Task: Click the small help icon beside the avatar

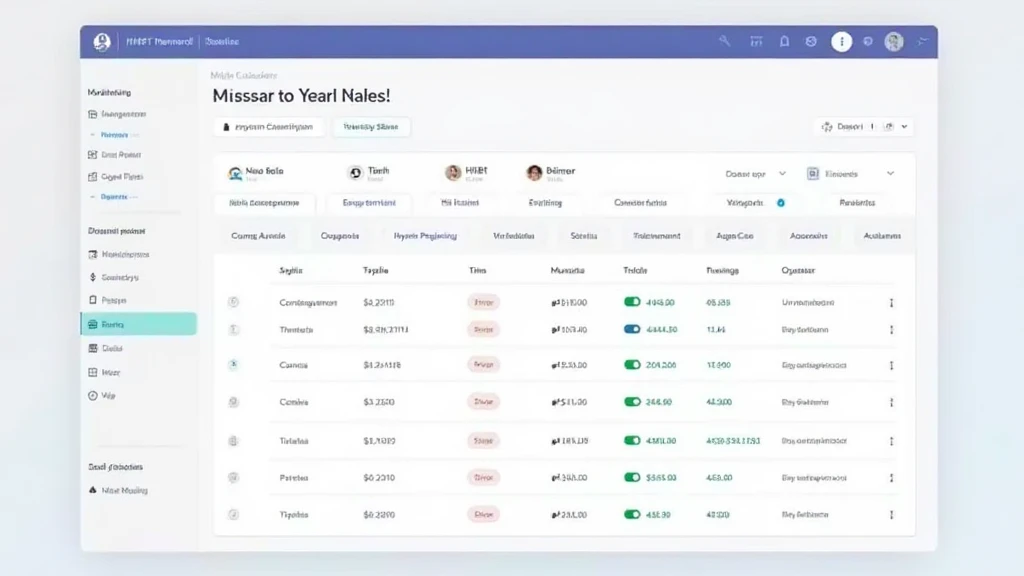Action: pyautogui.click(x=868, y=41)
